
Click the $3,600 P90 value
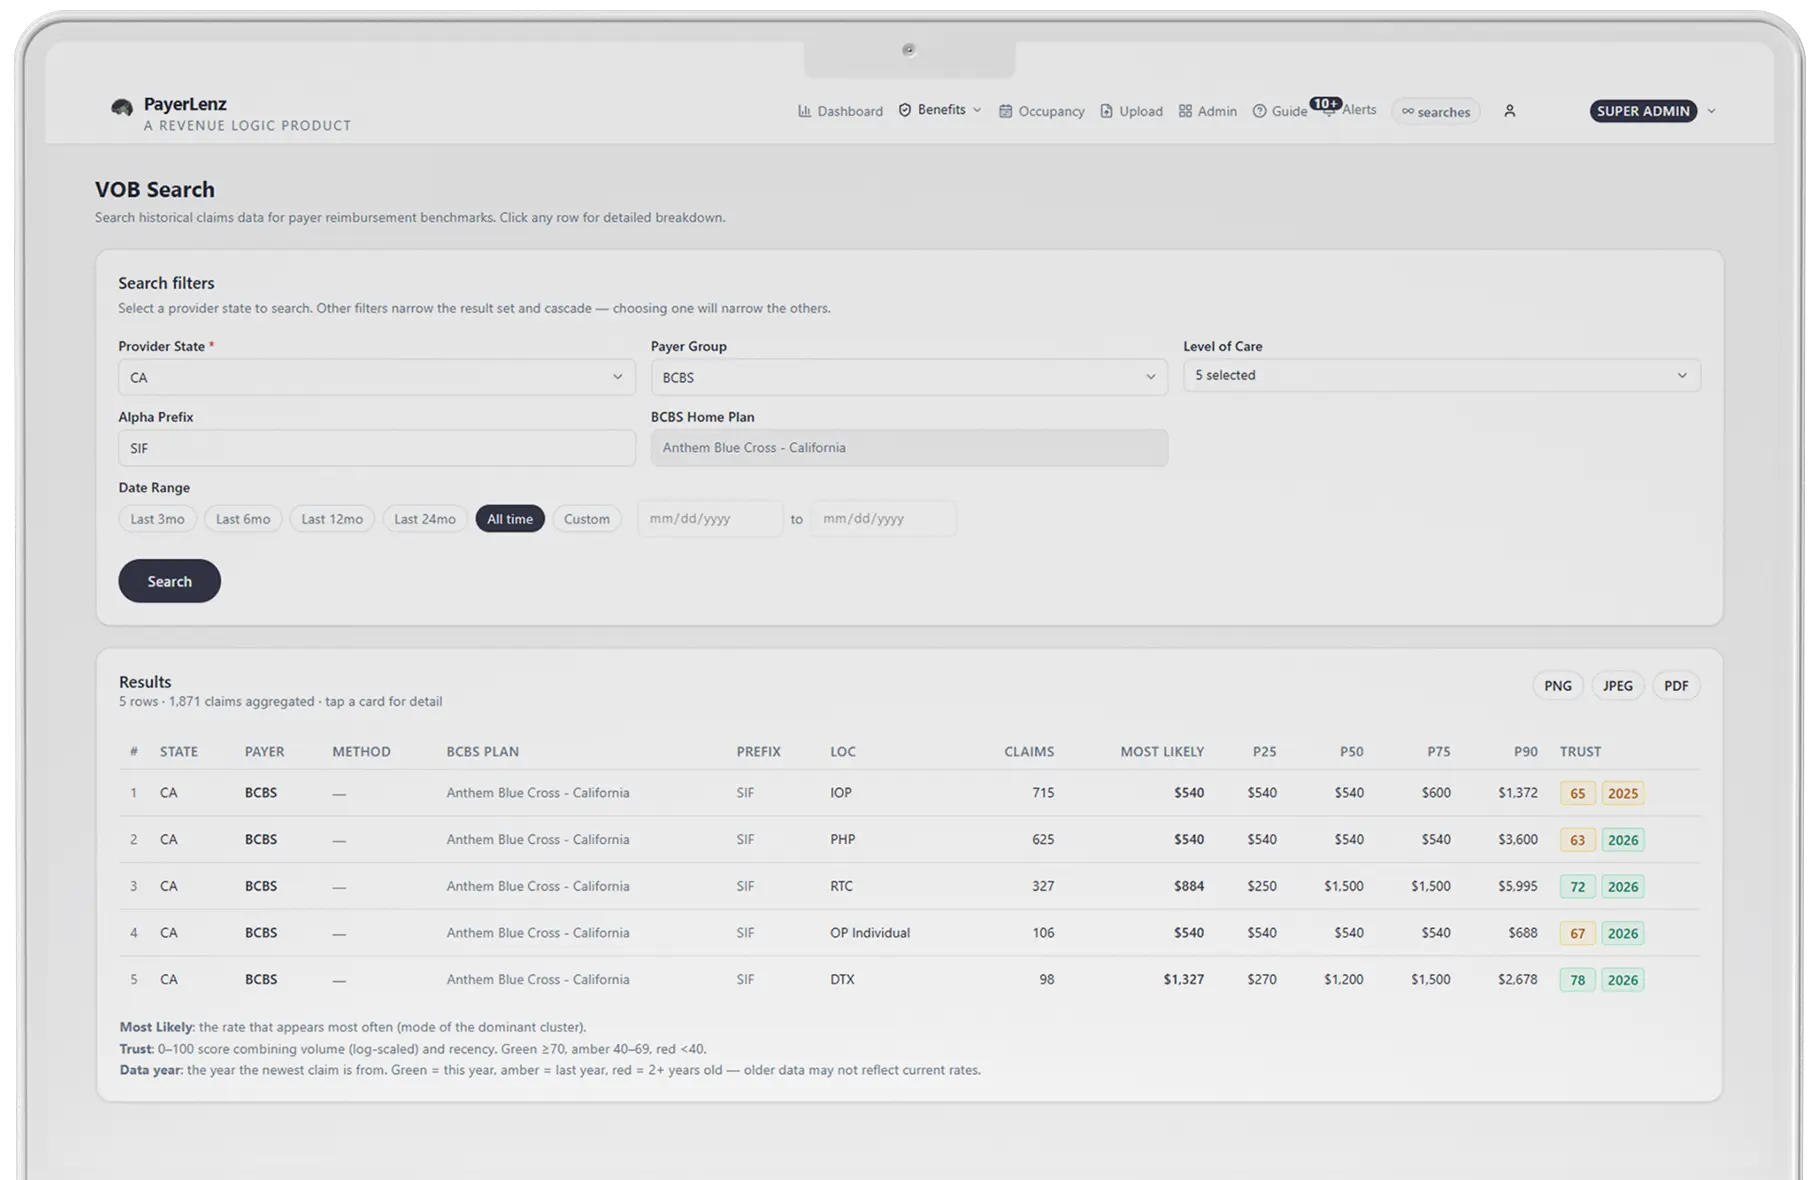tap(1517, 840)
